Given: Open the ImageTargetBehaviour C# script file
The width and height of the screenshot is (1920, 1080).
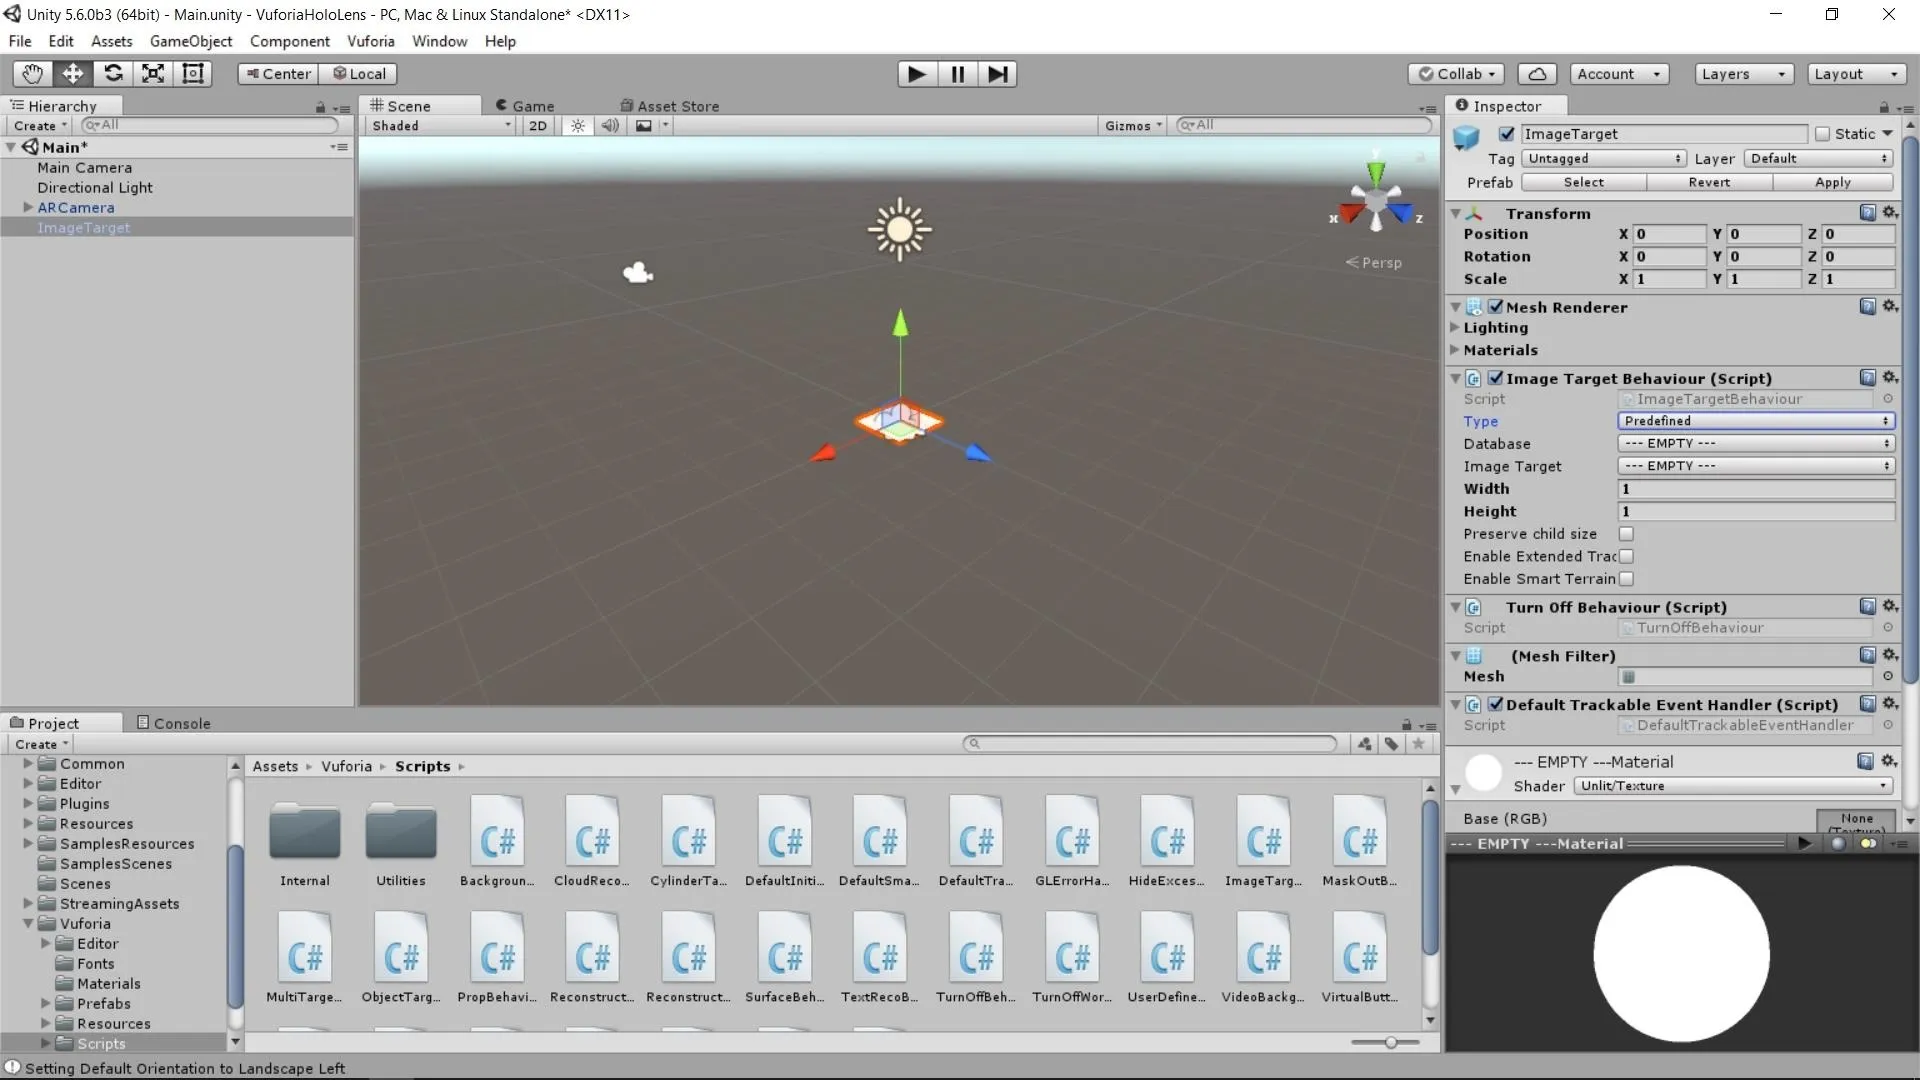Looking at the screenshot, I should point(1263,842).
